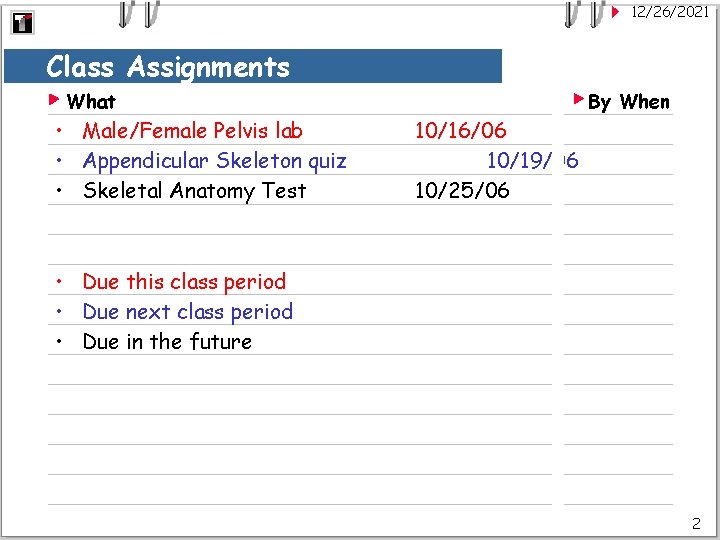
Task: Click the red arrow next to By When
Action: tap(578, 99)
